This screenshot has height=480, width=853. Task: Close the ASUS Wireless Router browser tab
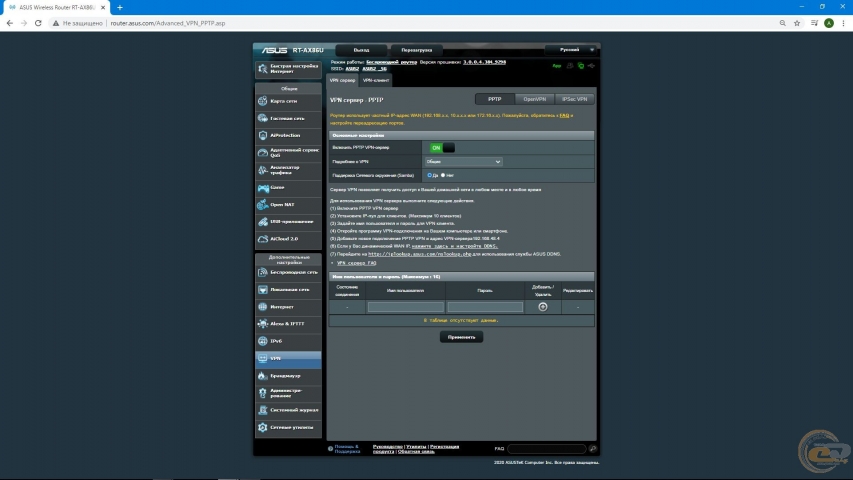[103, 8]
